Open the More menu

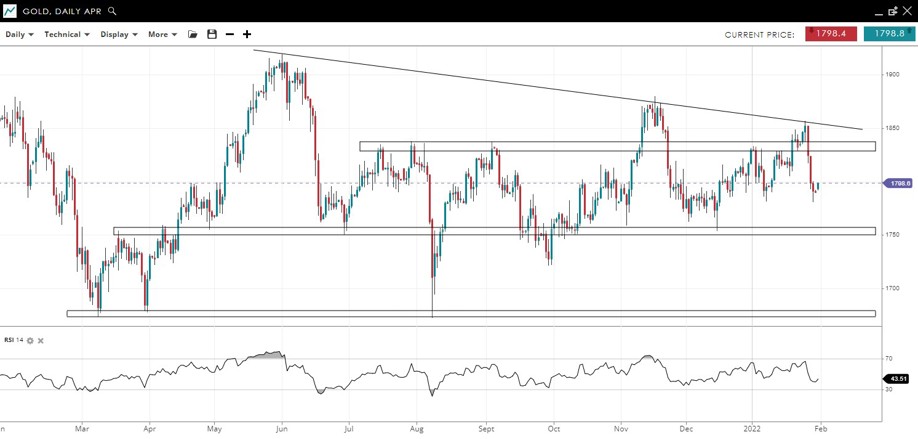(162, 34)
